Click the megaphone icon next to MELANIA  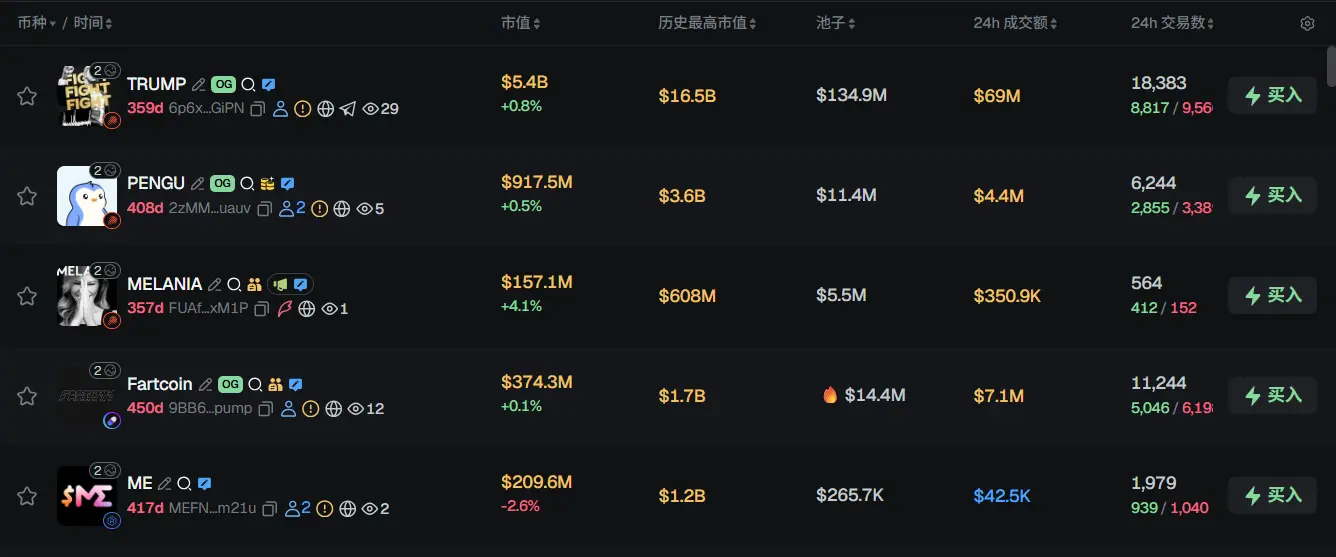click(280, 285)
